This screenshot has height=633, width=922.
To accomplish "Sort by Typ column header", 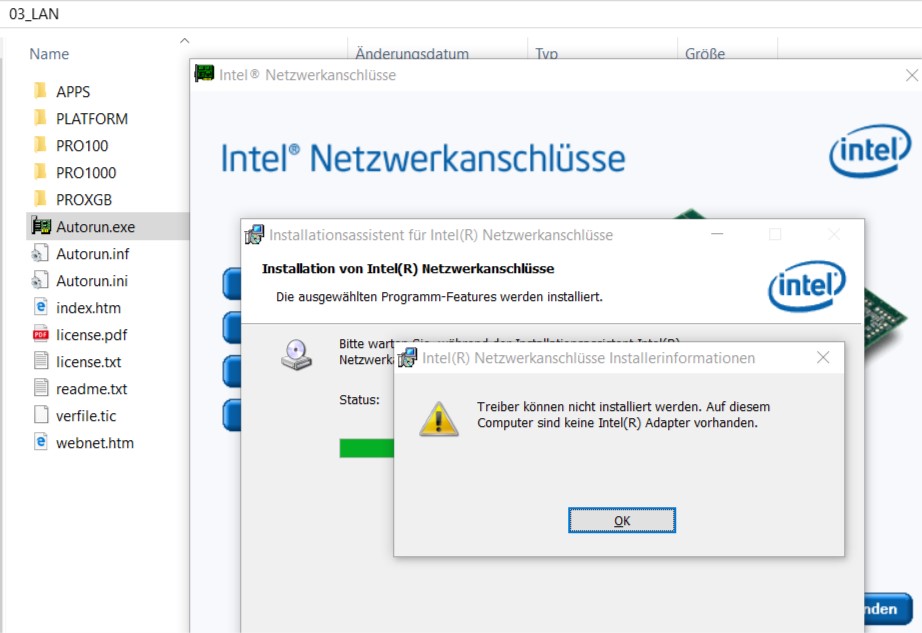I will (x=546, y=53).
